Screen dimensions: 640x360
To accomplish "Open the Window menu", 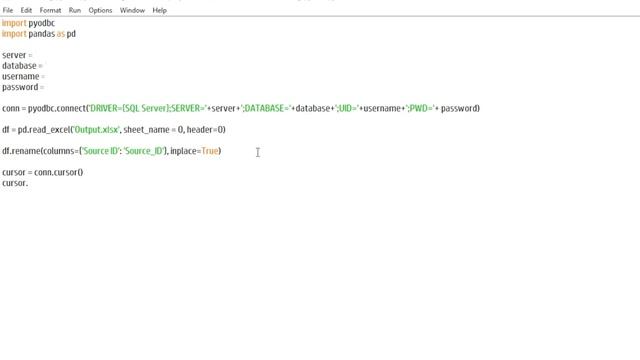I will 132,10.
